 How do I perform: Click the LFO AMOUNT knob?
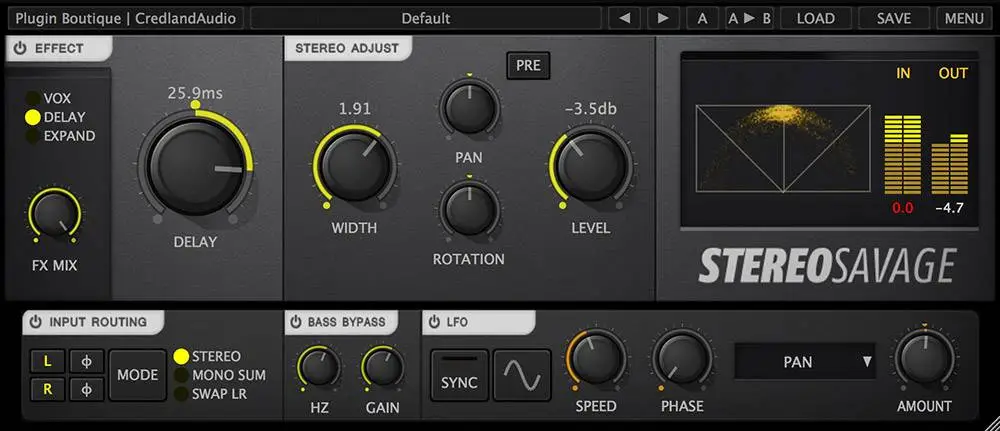(x=924, y=358)
